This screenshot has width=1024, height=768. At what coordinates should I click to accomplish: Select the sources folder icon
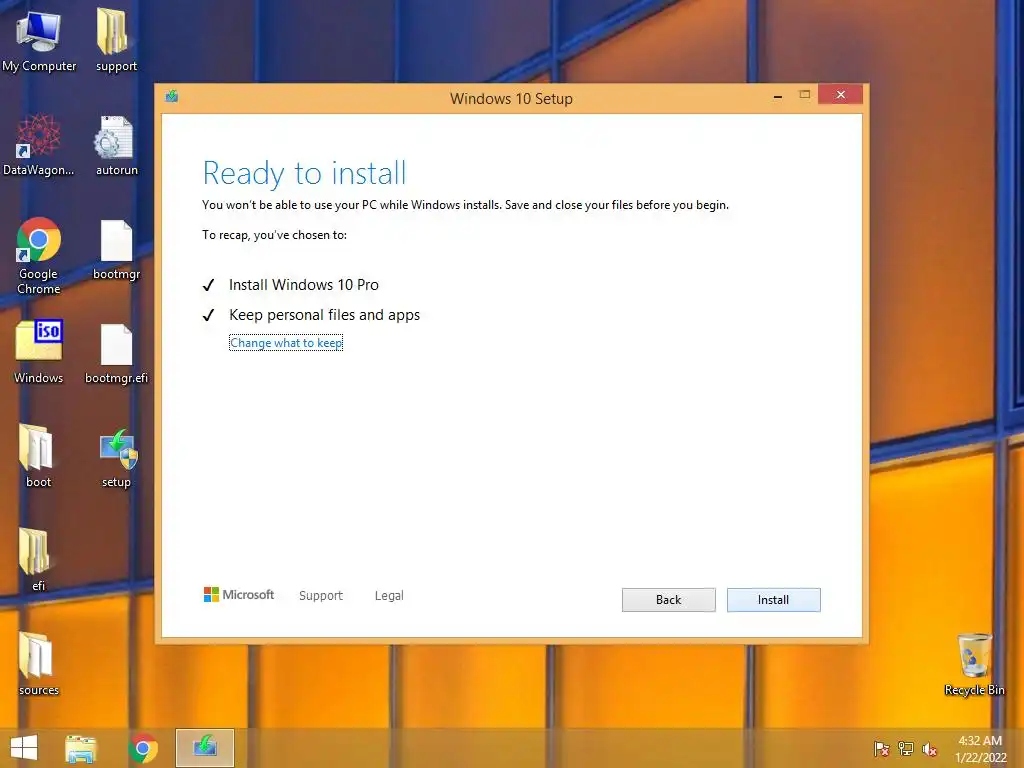point(39,664)
